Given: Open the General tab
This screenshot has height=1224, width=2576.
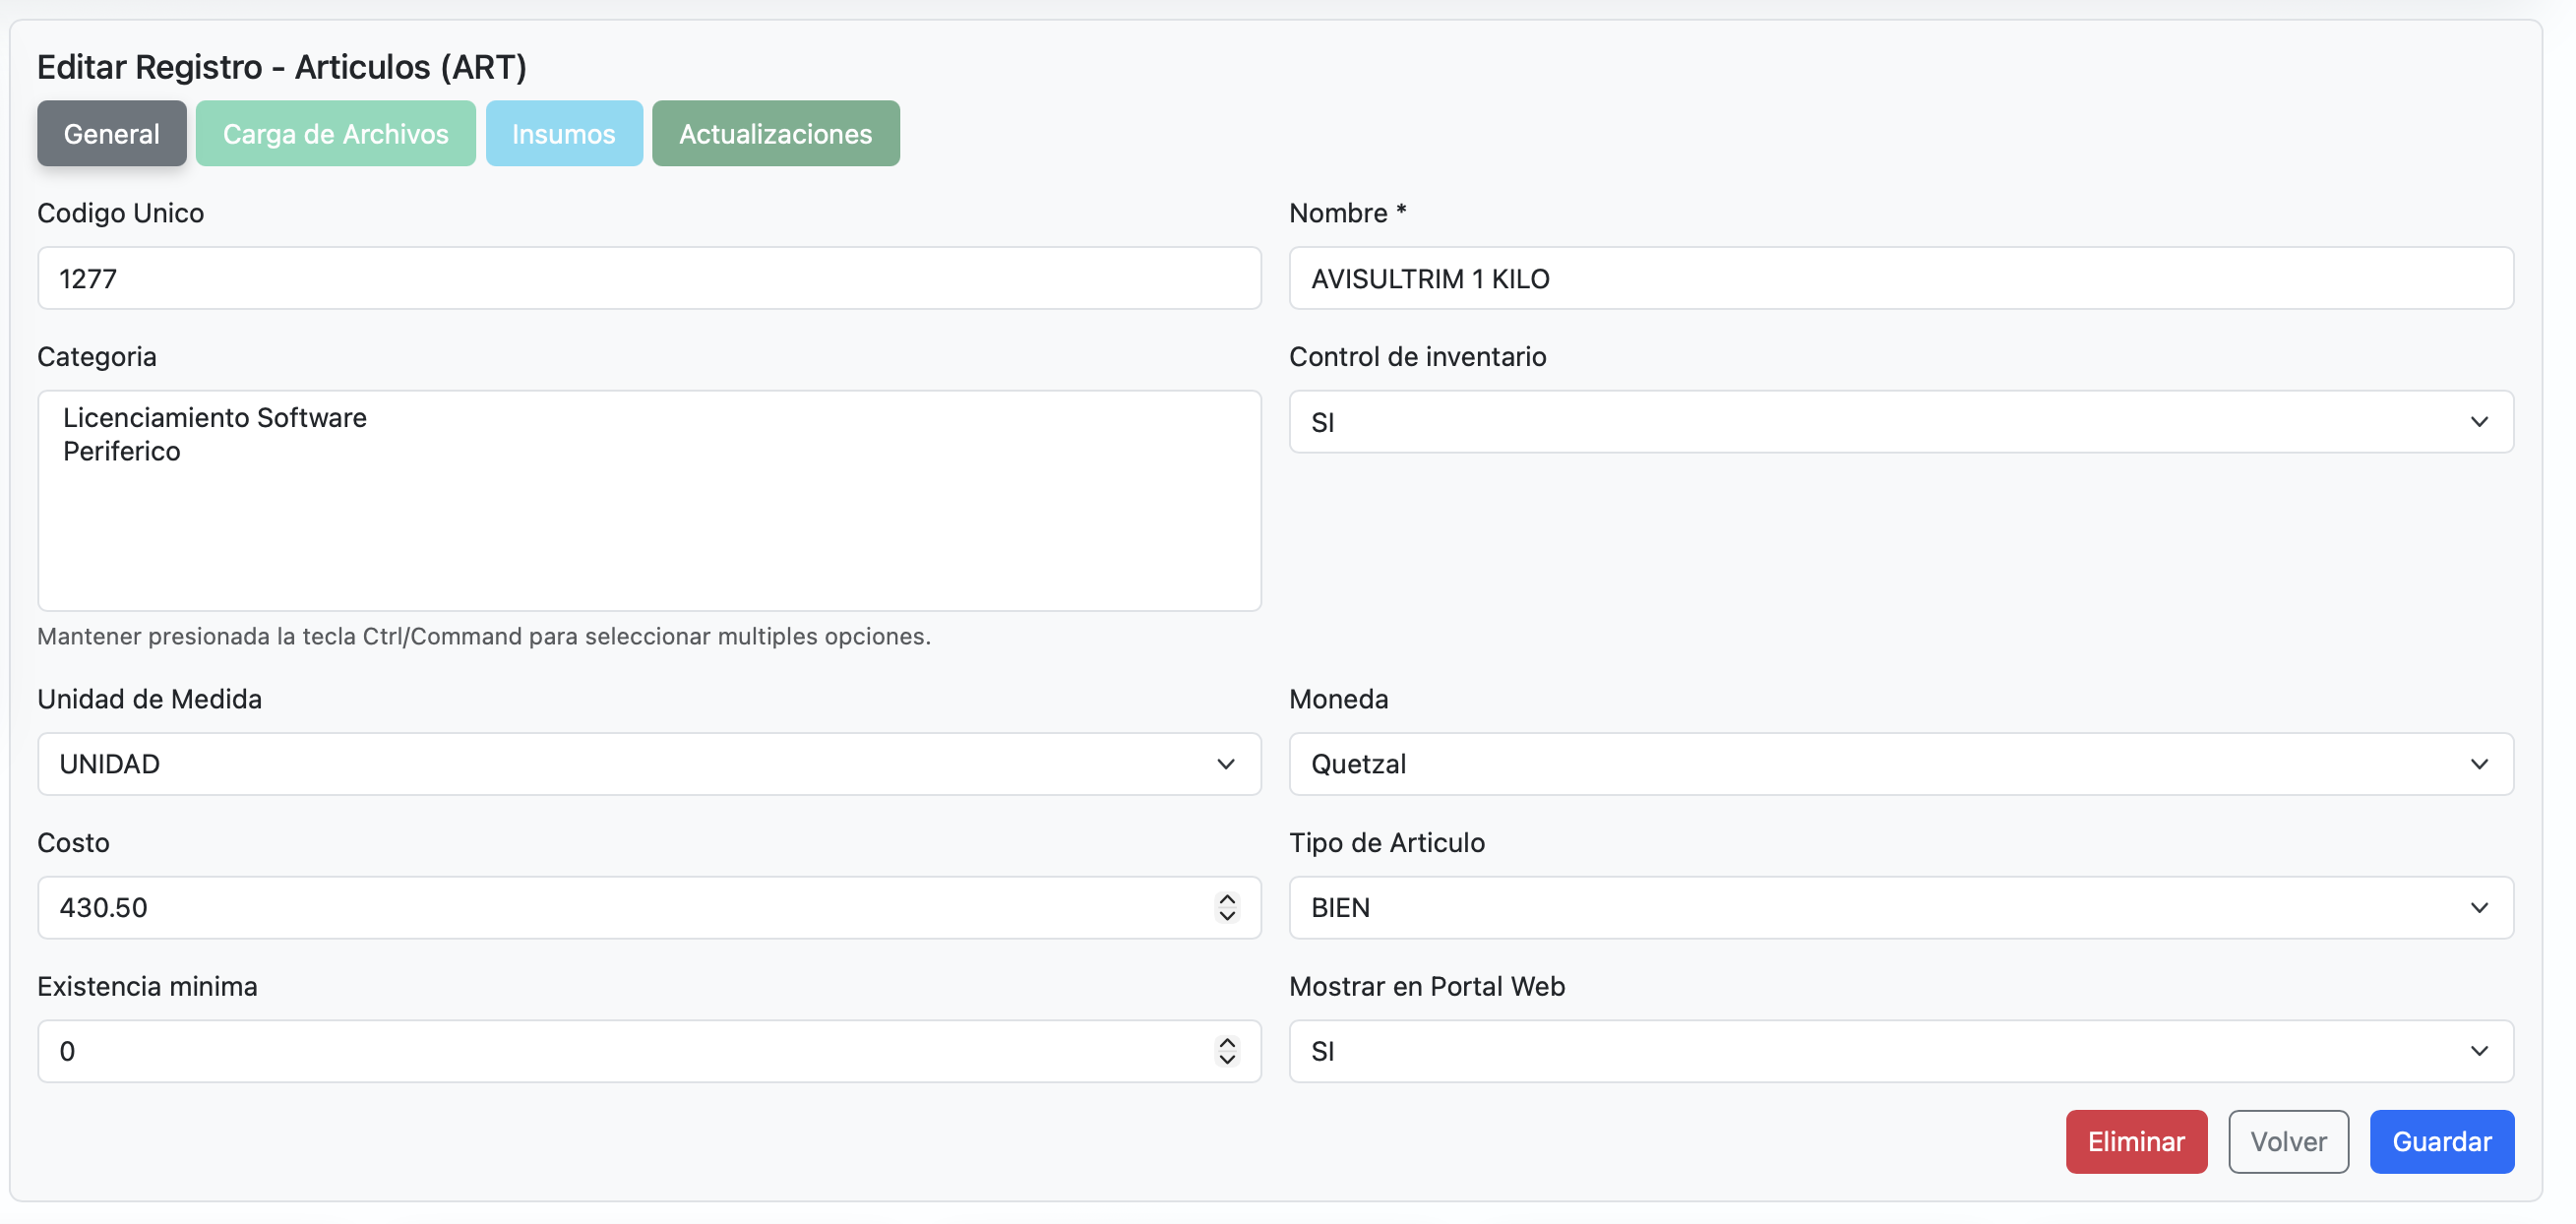Looking at the screenshot, I should click(x=111, y=133).
